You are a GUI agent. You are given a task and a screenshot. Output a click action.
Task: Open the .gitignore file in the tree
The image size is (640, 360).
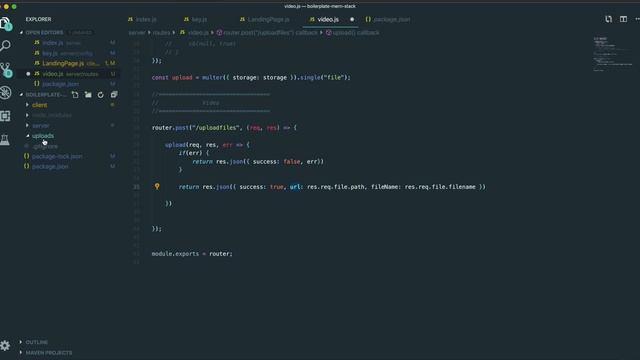pos(45,146)
